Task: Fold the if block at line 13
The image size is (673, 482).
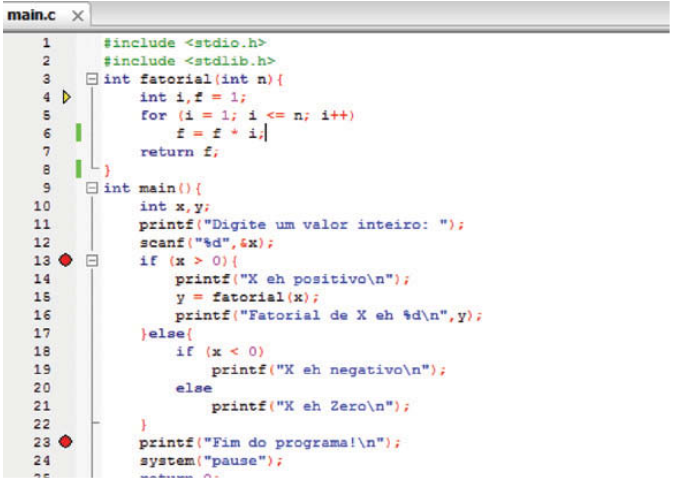Action: click(93, 261)
